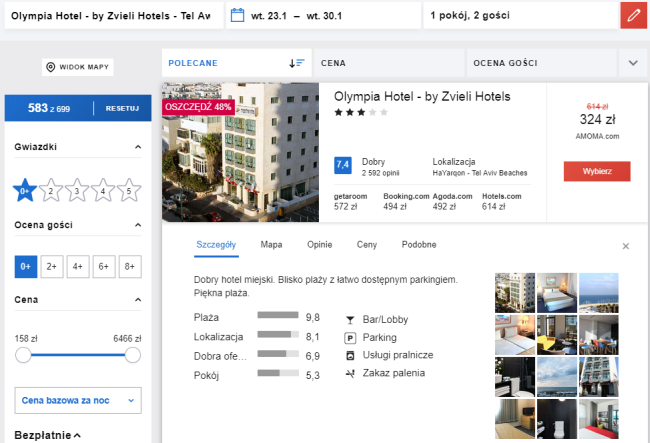Click the calendar icon in date field

237,16
